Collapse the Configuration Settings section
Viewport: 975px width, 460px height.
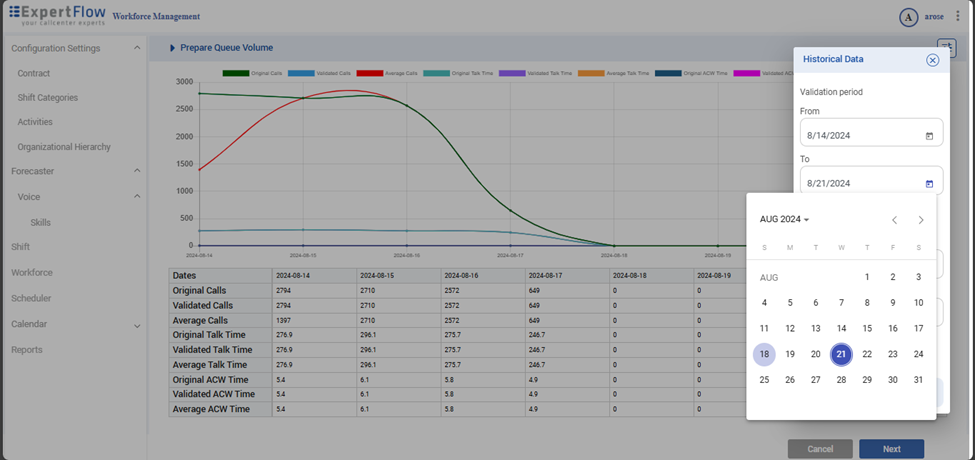(x=137, y=48)
